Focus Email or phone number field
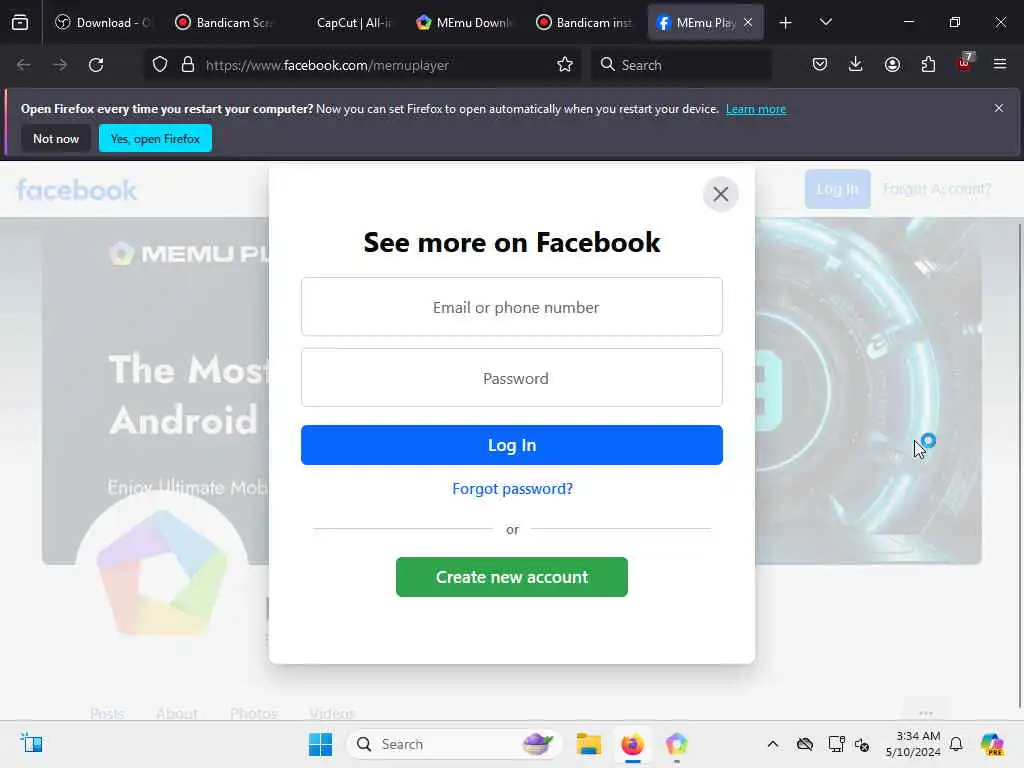Image resolution: width=1024 pixels, height=768 pixels. 511,307
